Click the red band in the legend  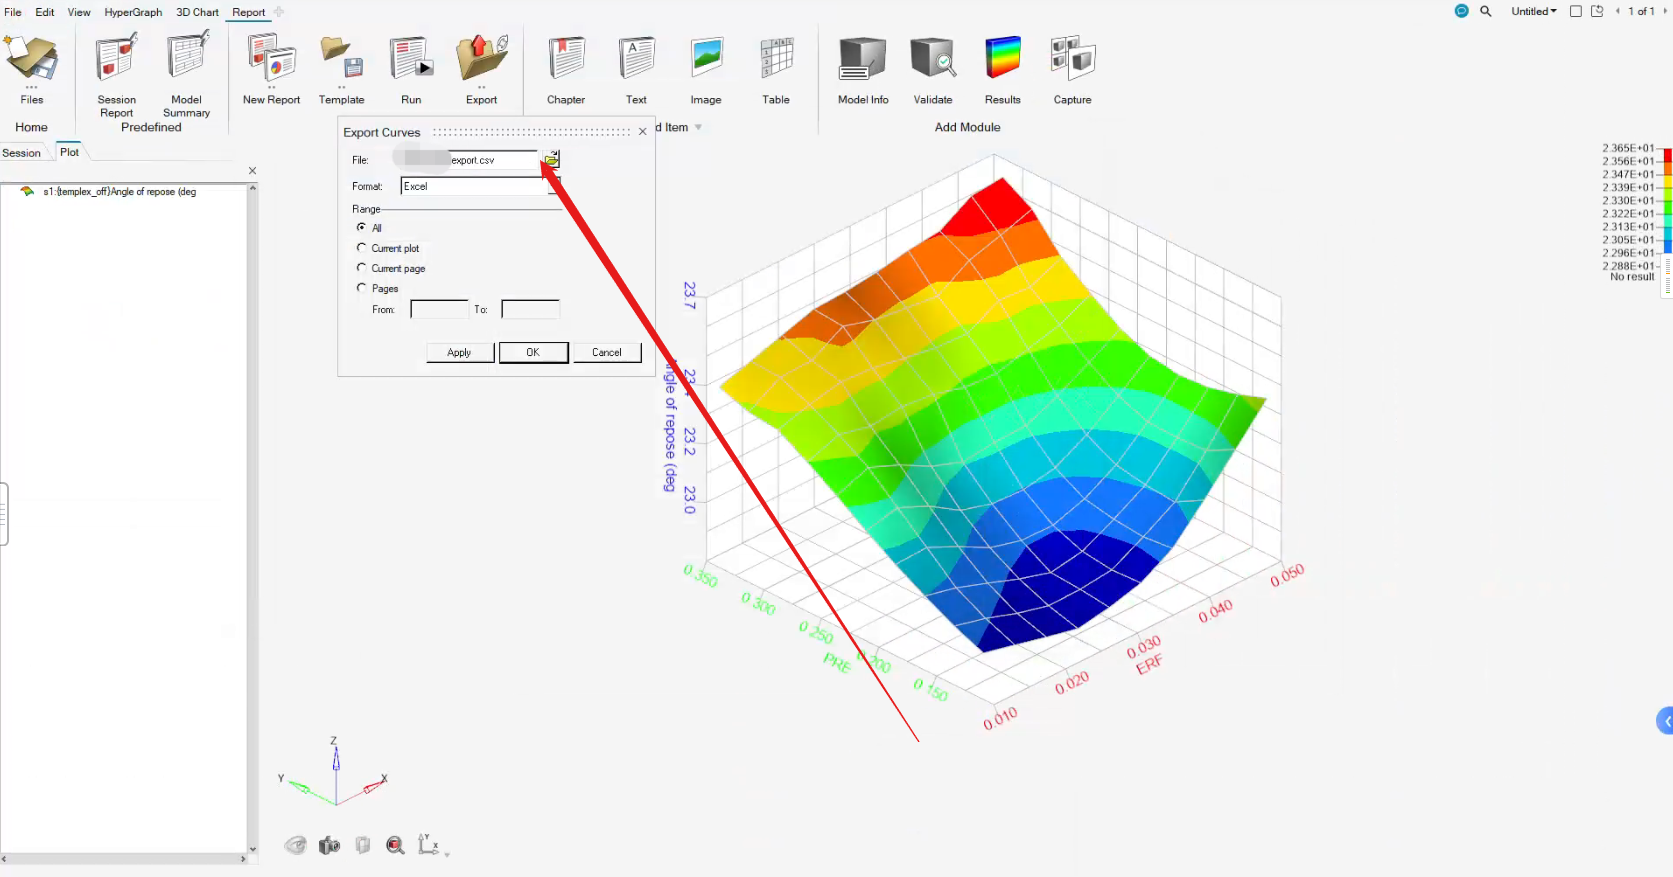click(x=1667, y=154)
